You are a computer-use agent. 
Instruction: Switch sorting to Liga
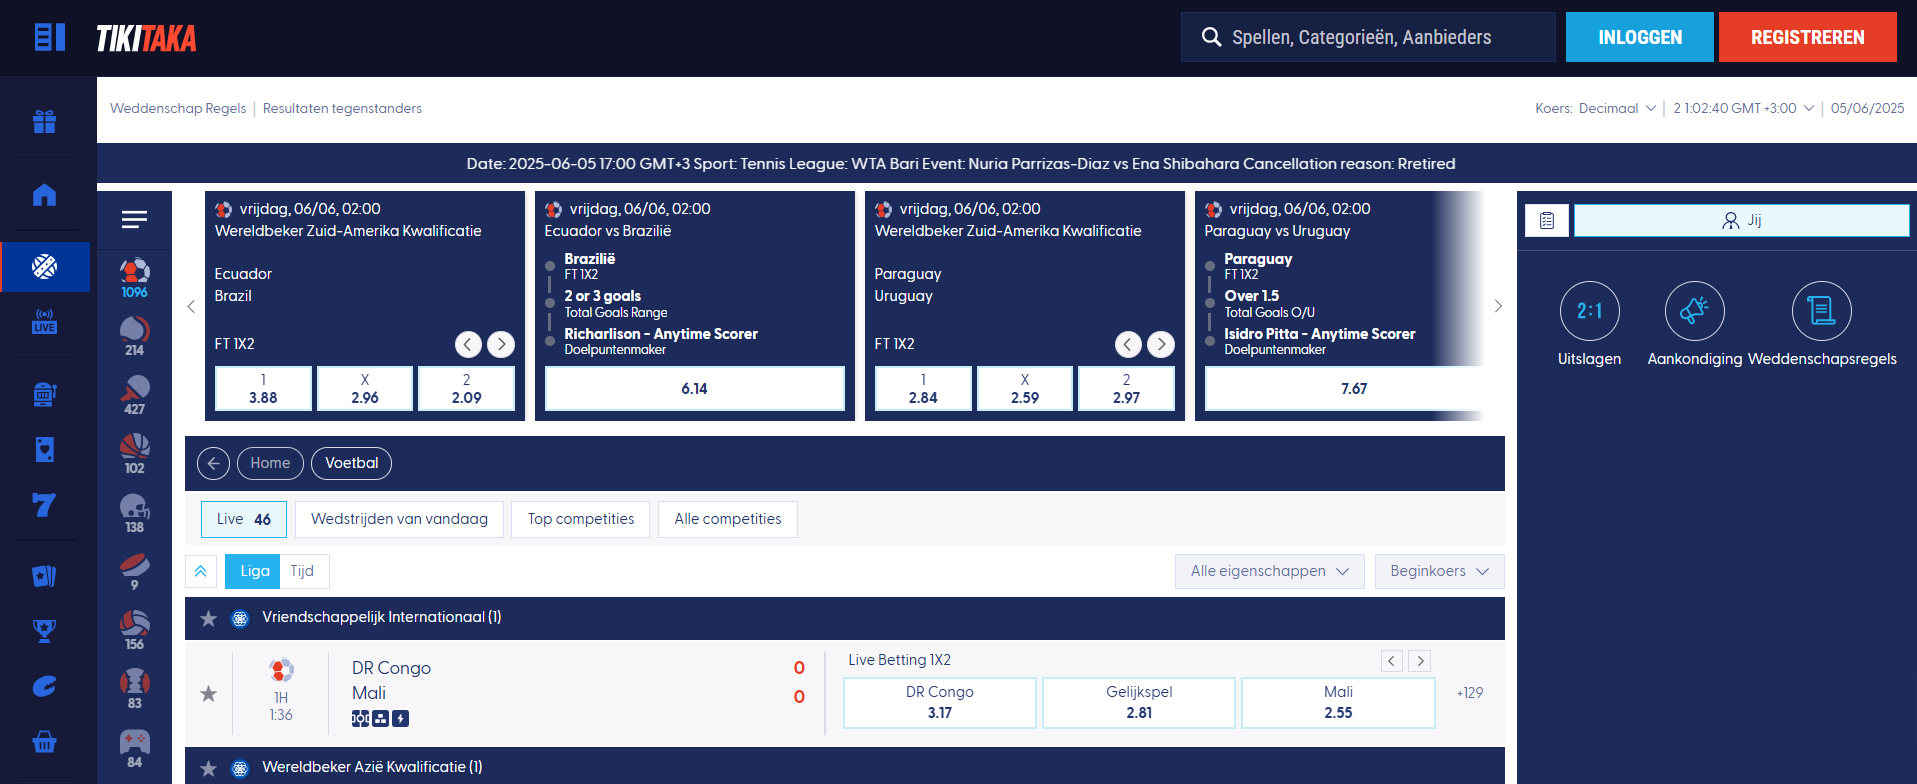[254, 571]
